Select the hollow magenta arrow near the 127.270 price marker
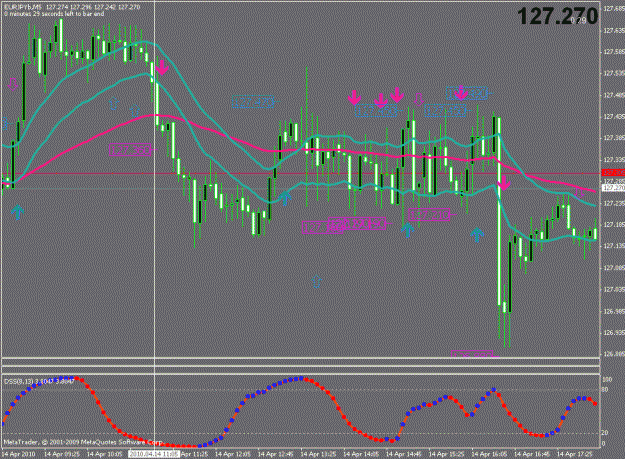The image size is (625, 459). [580, 194]
